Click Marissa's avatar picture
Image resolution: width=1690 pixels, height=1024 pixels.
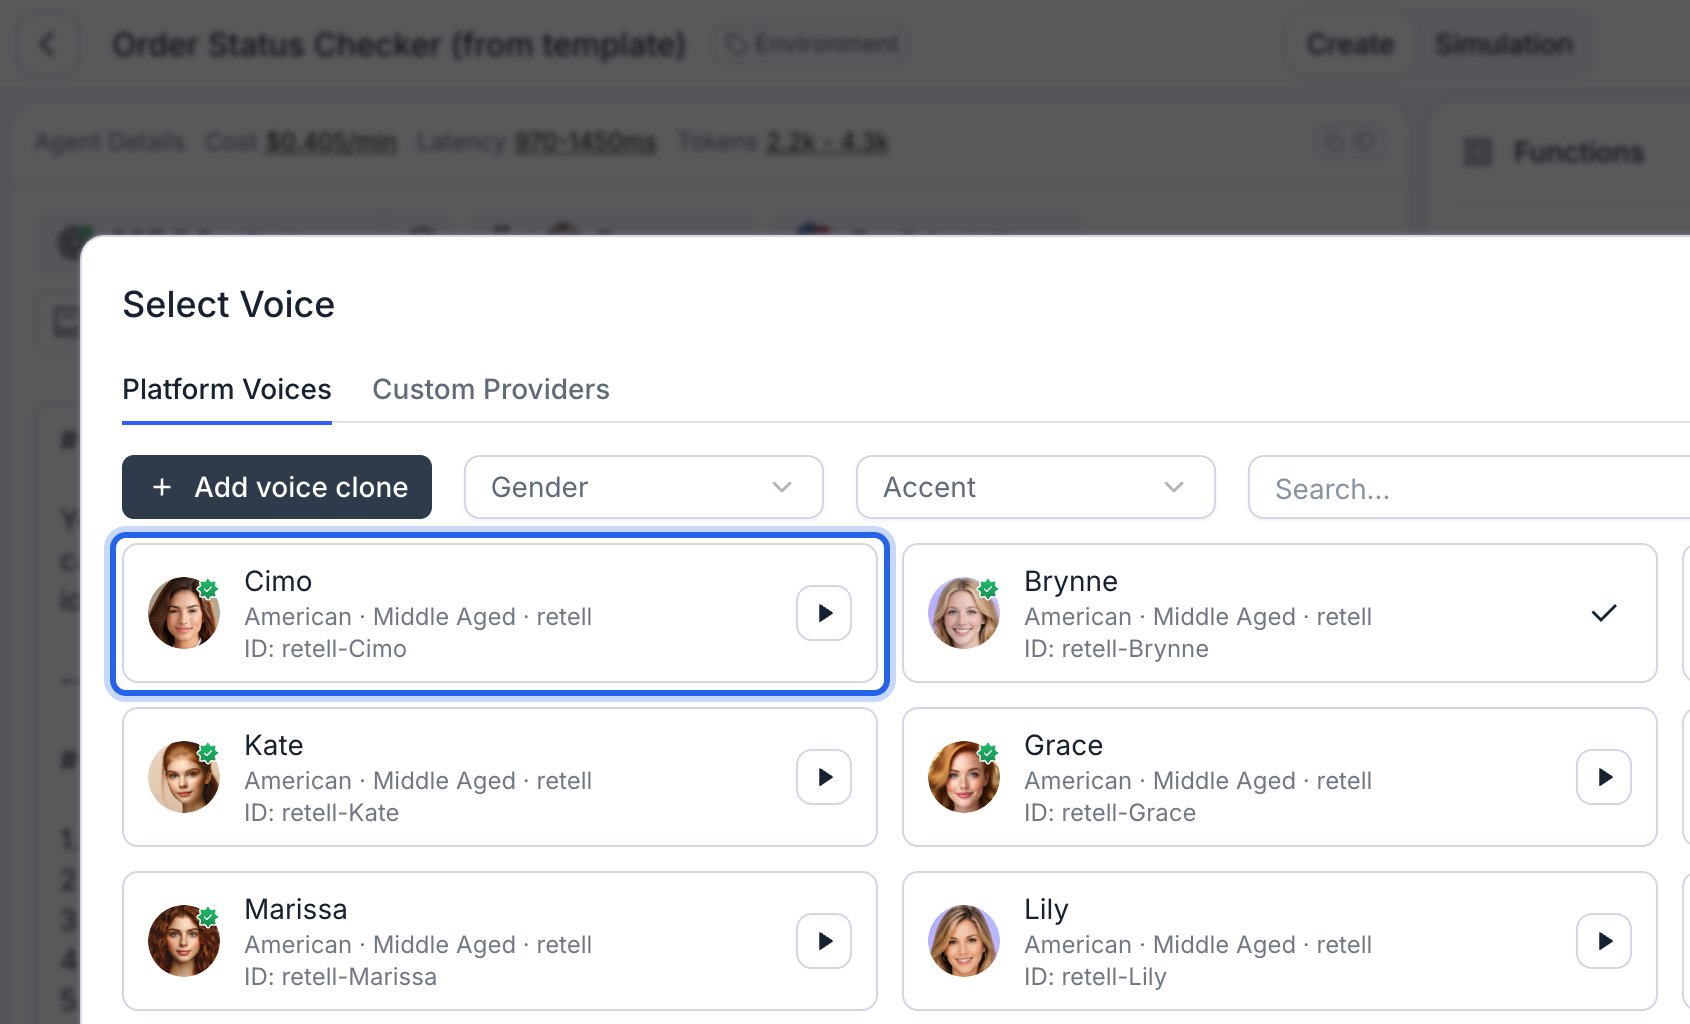[x=184, y=941]
